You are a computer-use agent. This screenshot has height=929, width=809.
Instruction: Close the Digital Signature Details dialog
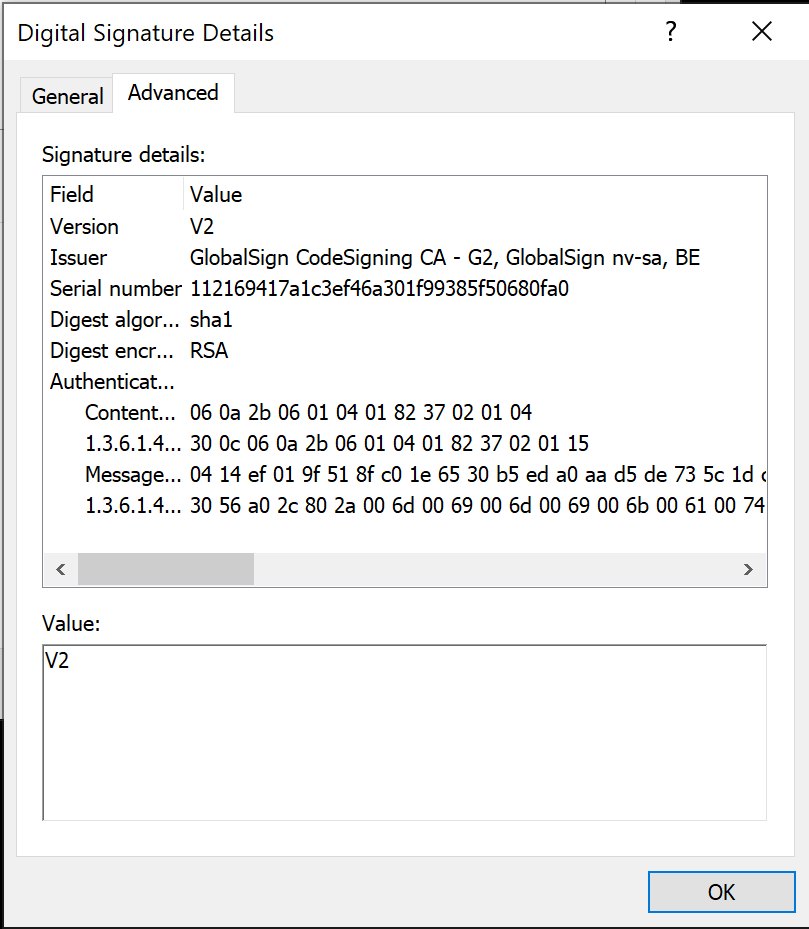(762, 32)
